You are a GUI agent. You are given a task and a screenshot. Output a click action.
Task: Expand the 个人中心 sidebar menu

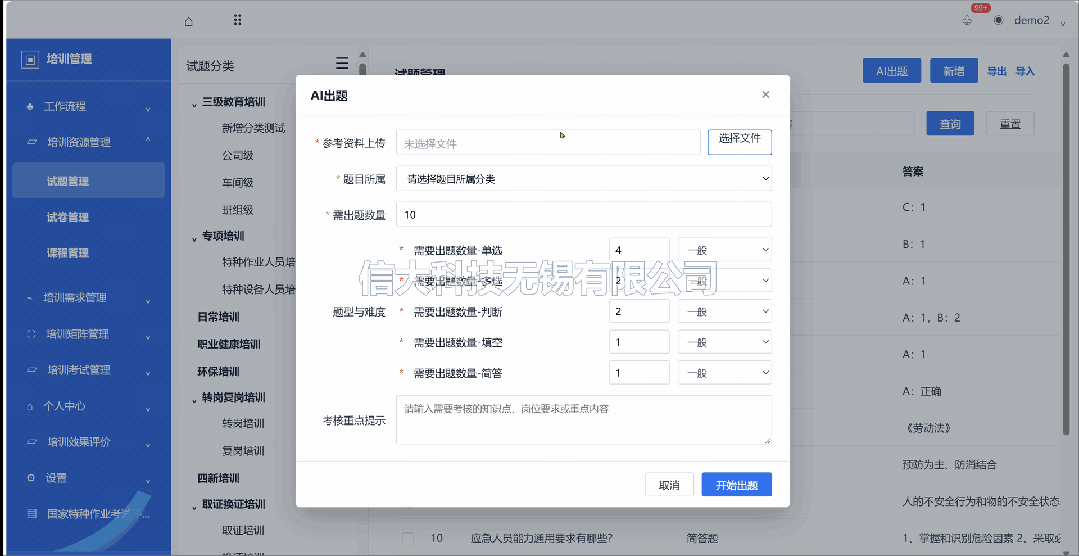(148, 408)
